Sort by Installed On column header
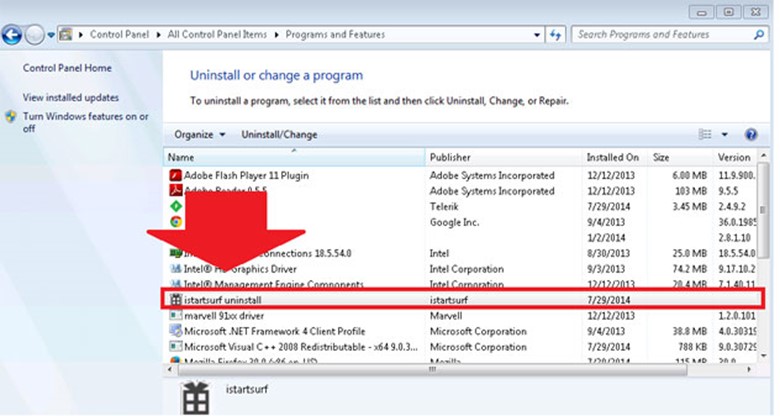Viewport: 780px width, 416px height. [614, 157]
